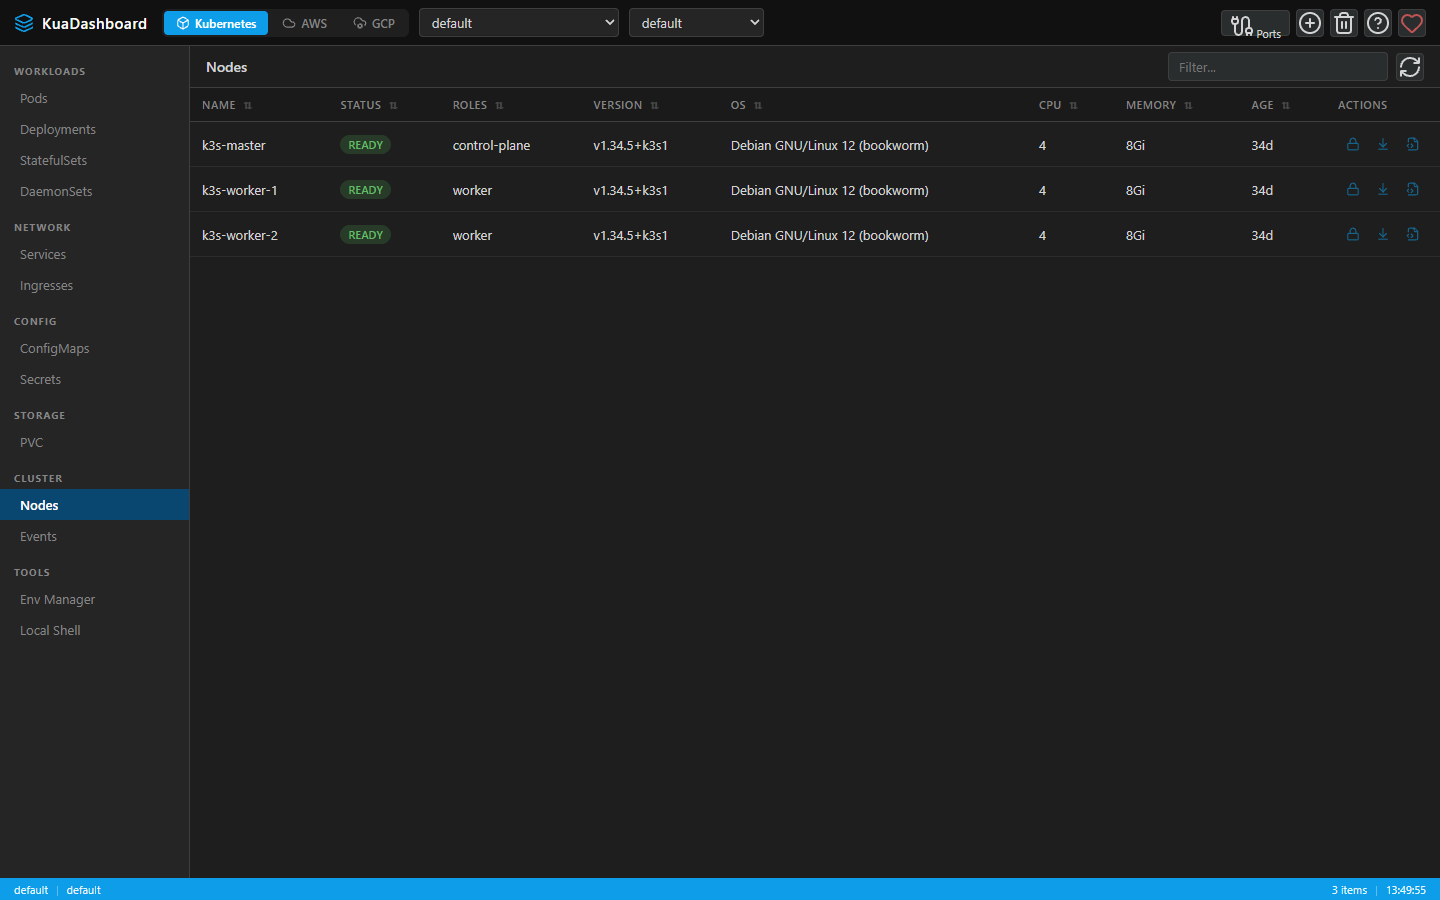Open the Ports forwarding button

1255,23
